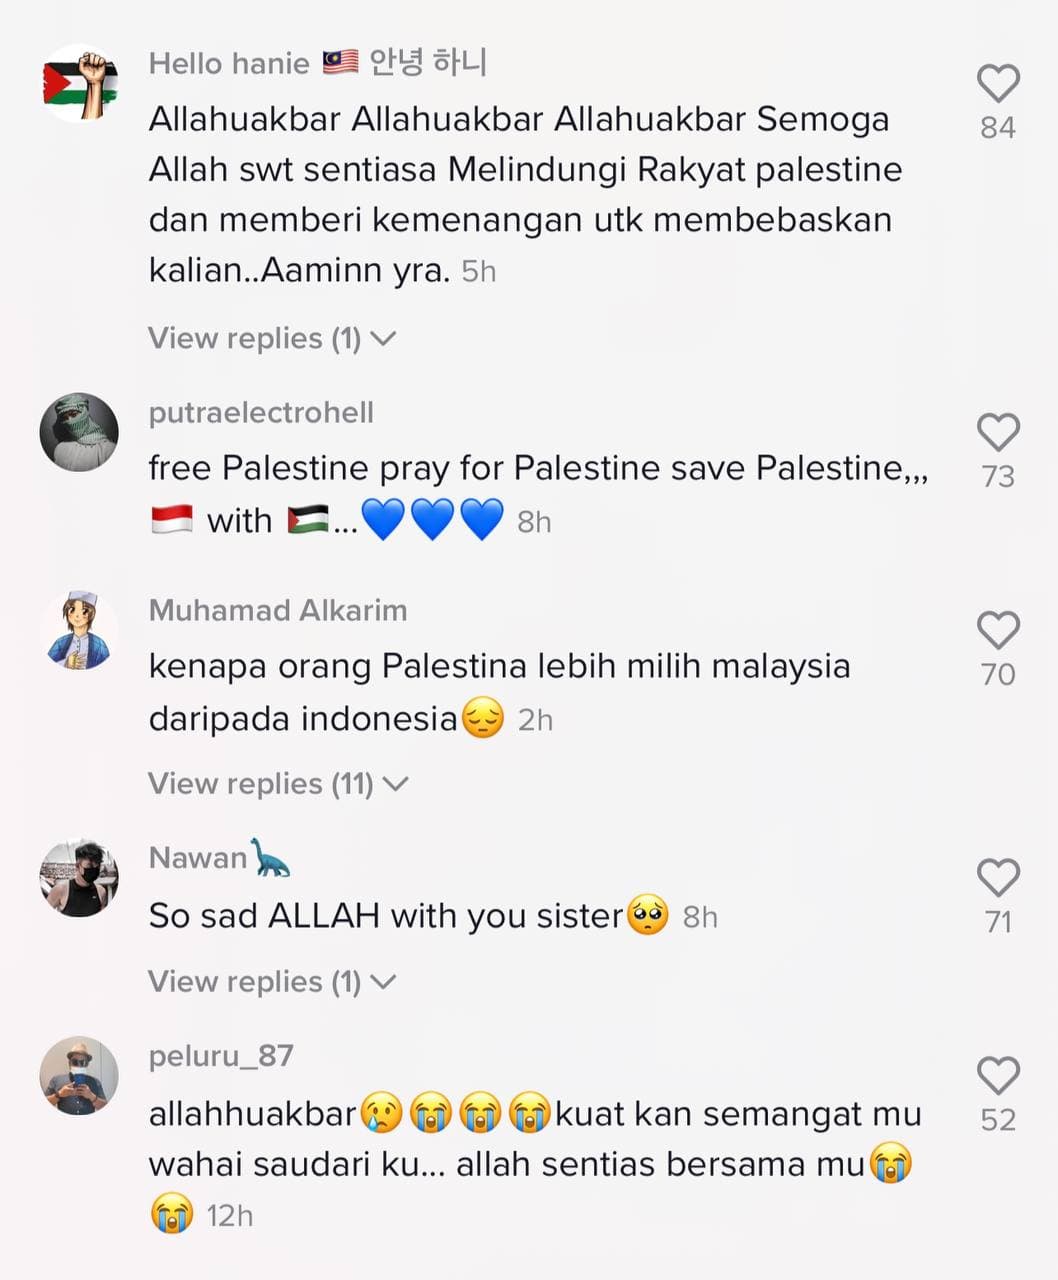Select the comment text 'So sad ALLAH with you sister'

coord(386,916)
